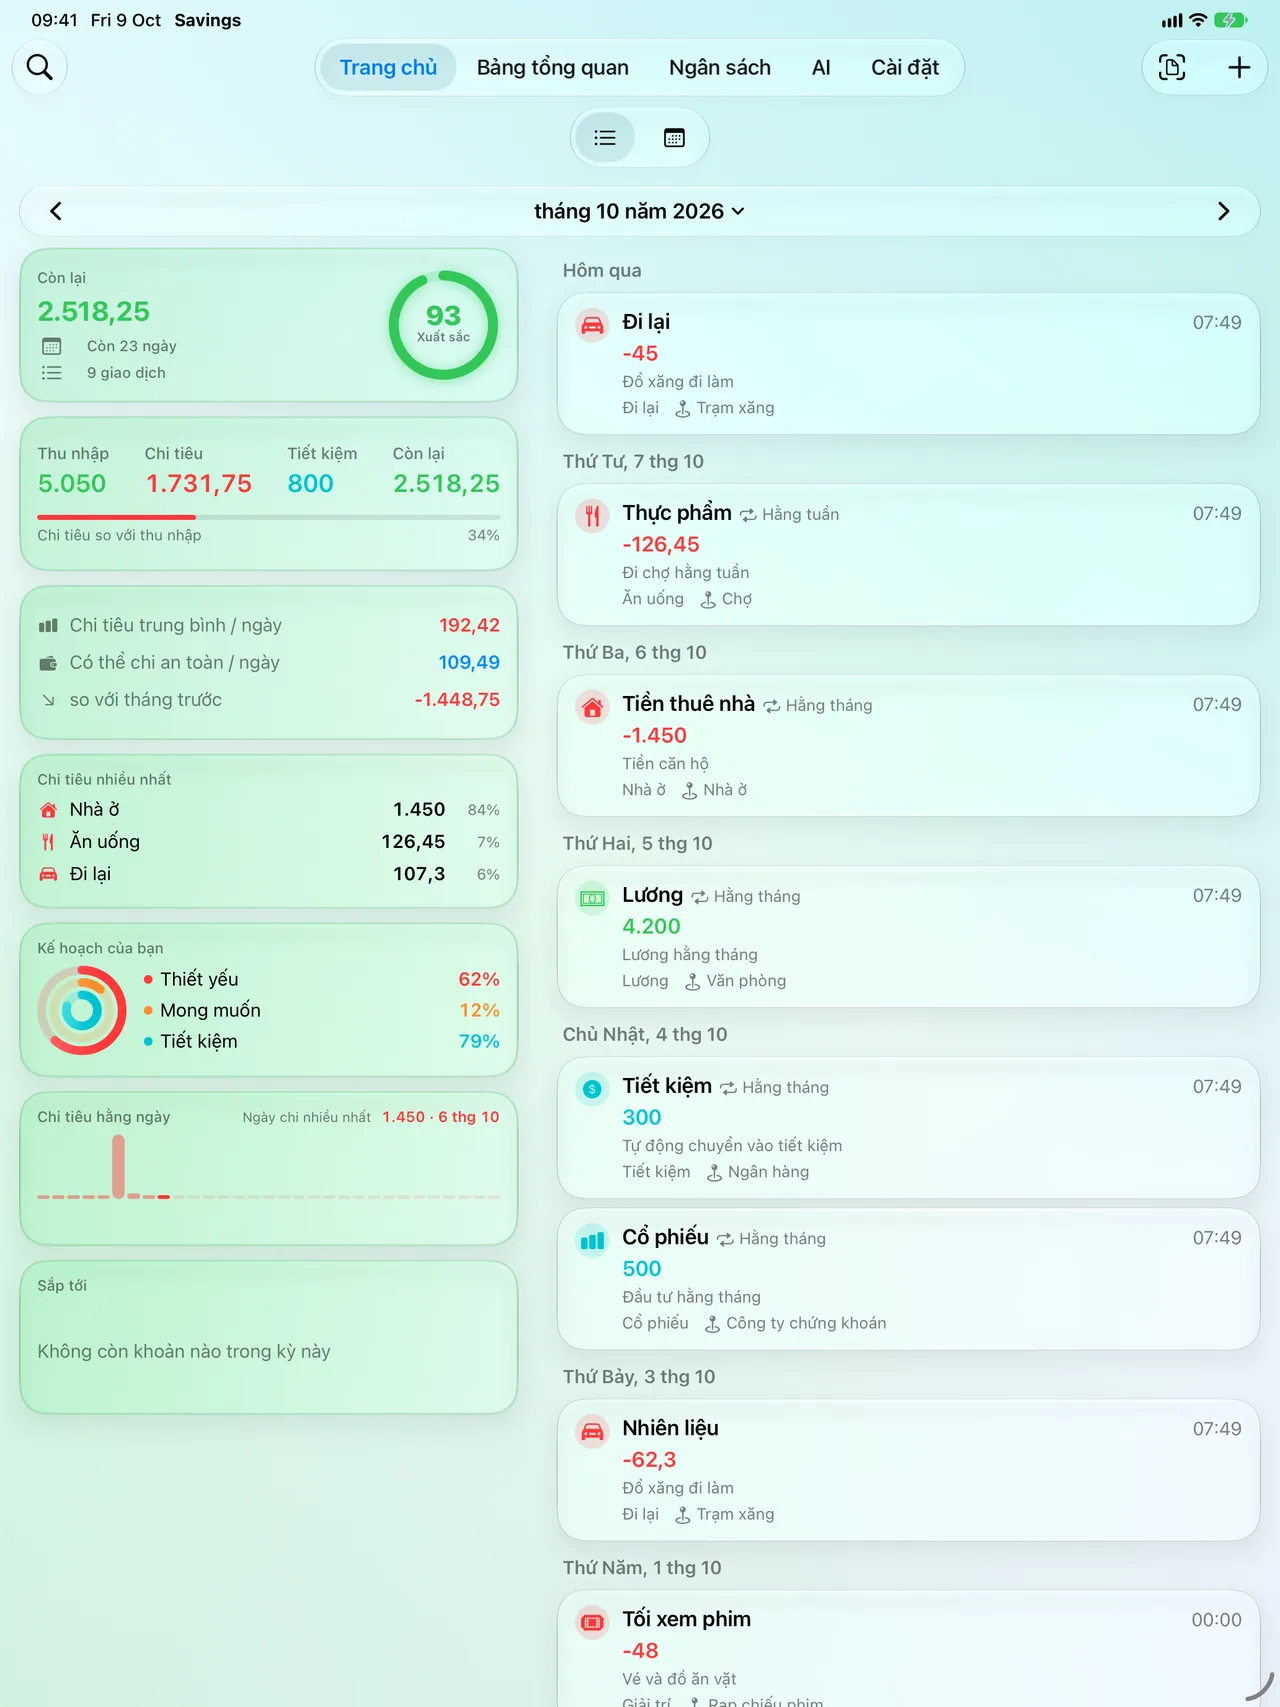Click Nhà ở row in top spending
Image resolution: width=1280 pixels, height=1707 pixels.
click(268, 809)
